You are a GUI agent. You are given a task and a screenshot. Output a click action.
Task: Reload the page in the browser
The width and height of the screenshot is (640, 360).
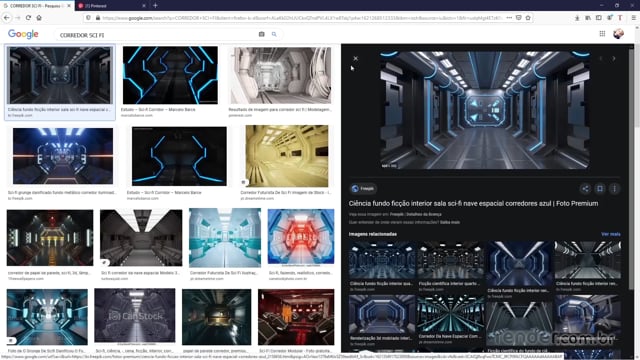28,18
